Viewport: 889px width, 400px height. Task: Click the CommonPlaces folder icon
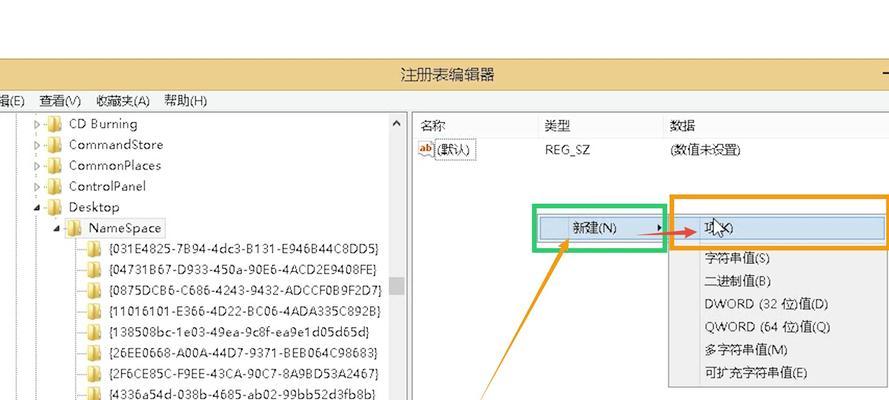54,166
